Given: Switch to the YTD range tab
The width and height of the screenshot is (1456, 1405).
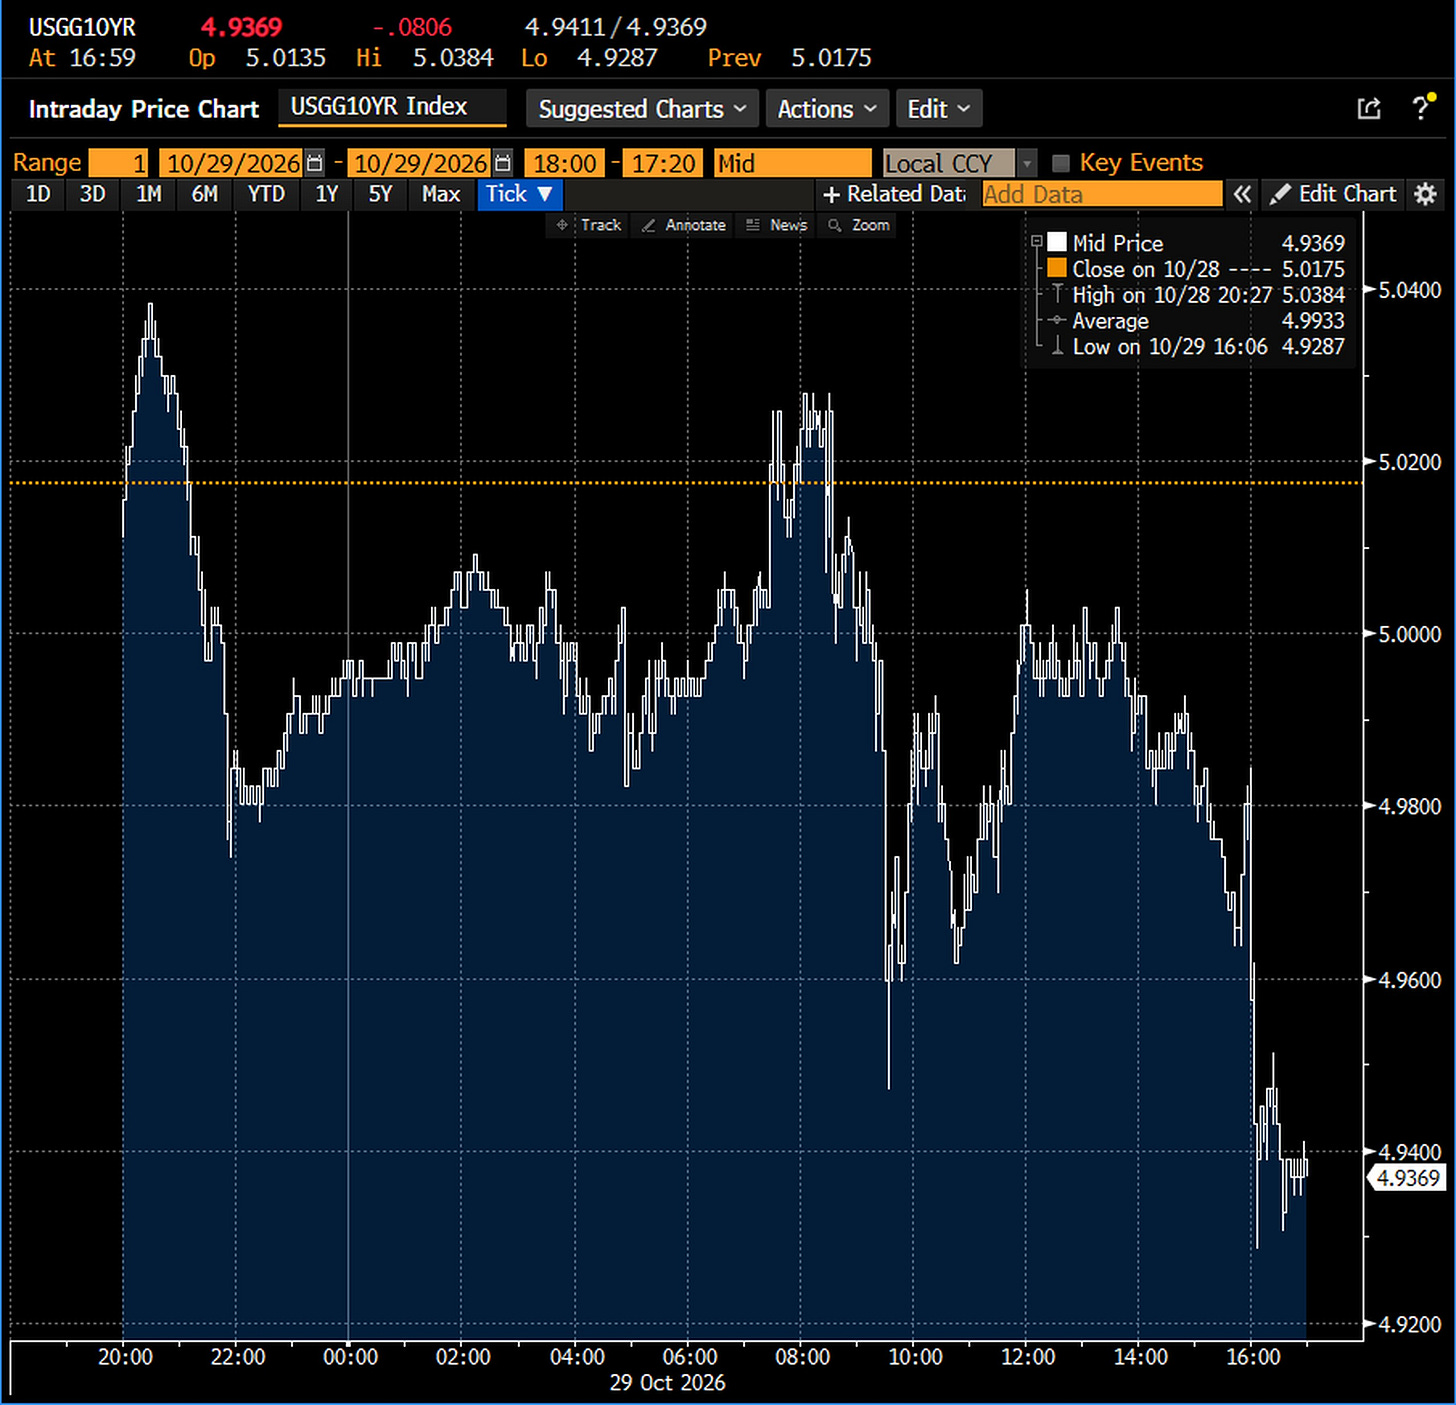Looking at the screenshot, I should click(266, 194).
